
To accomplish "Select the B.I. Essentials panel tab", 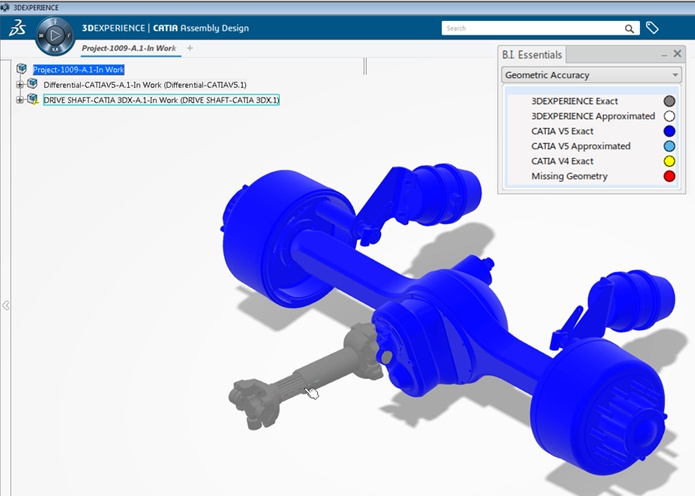I will pos(532,55).
